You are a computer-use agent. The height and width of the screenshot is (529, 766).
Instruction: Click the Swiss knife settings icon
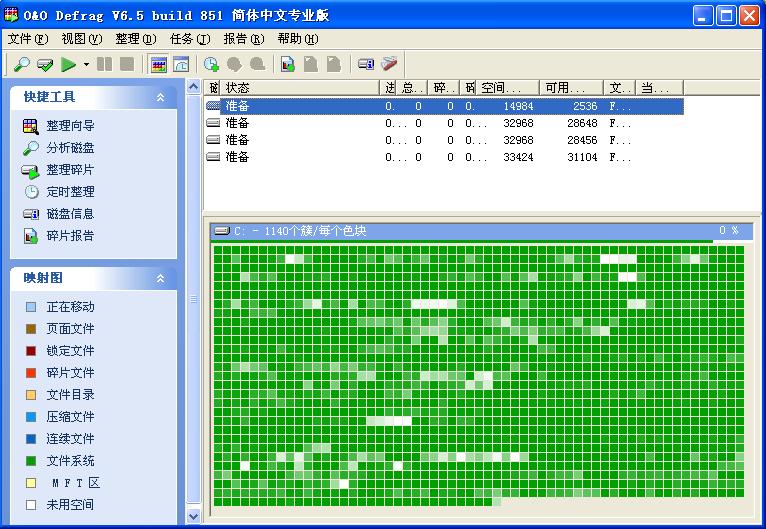389,63
